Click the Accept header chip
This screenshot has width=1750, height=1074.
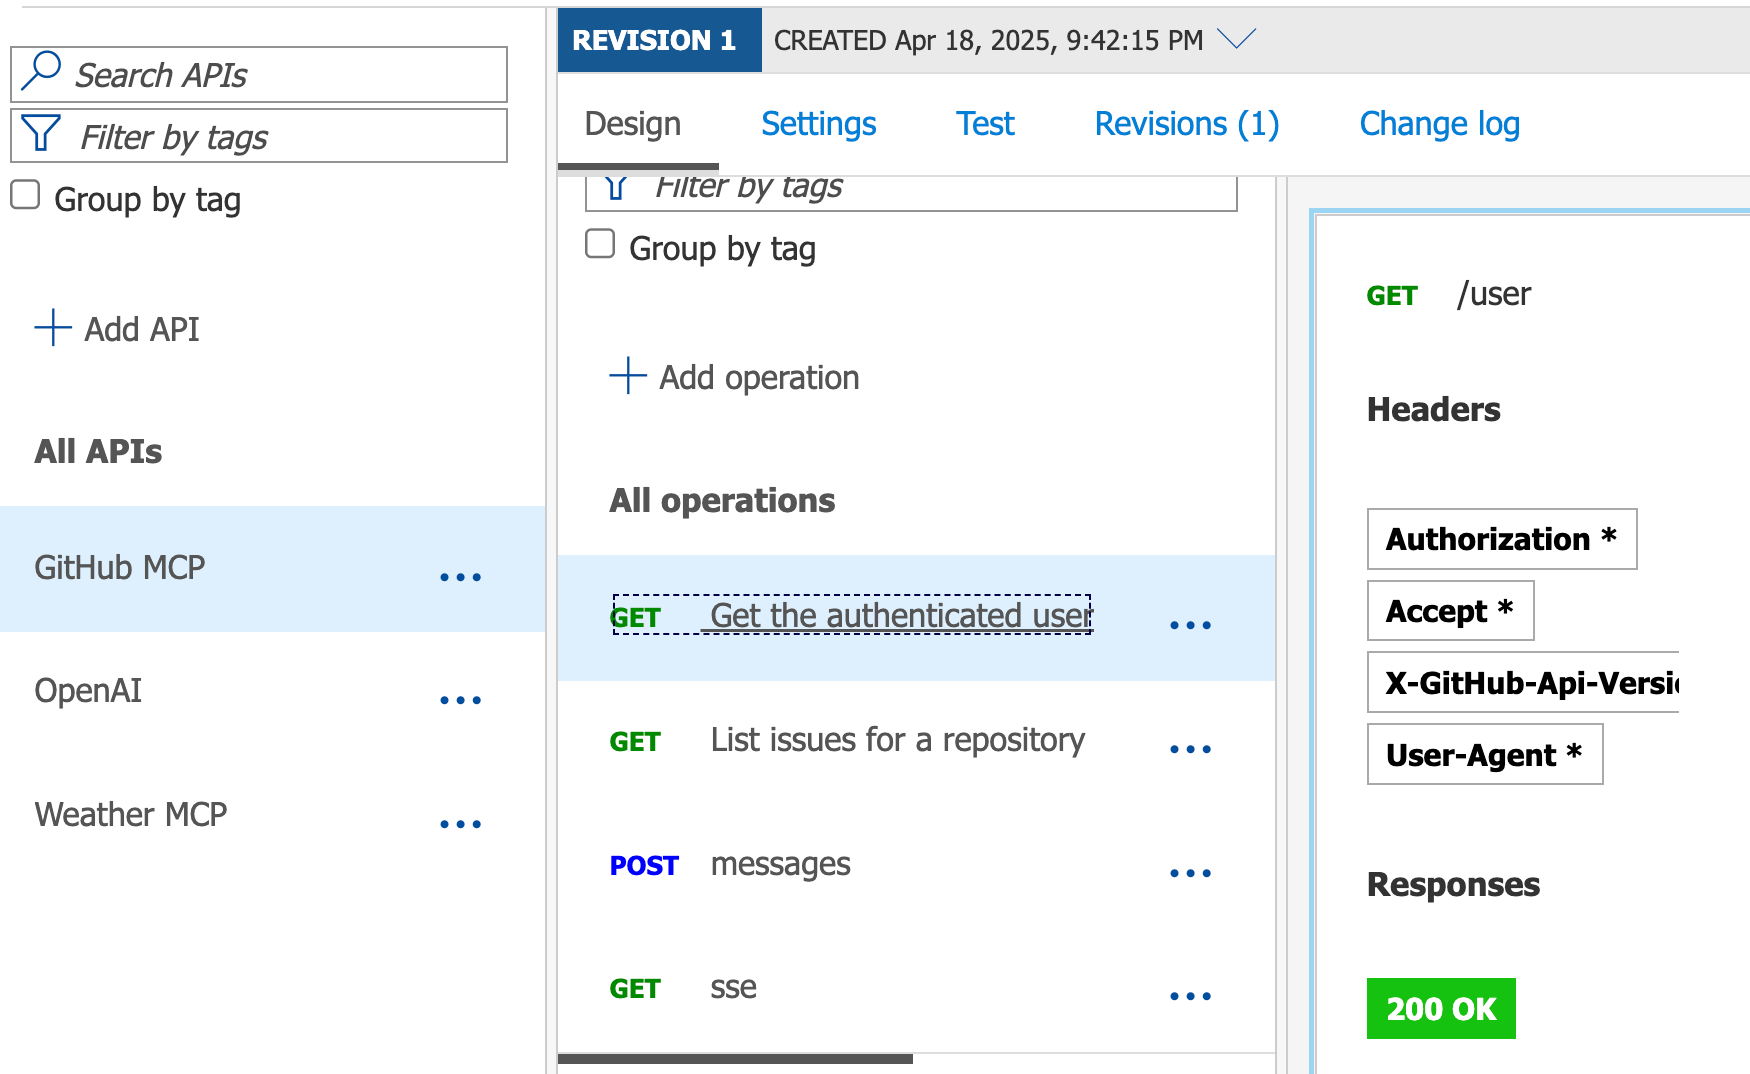coord(1450,611)
